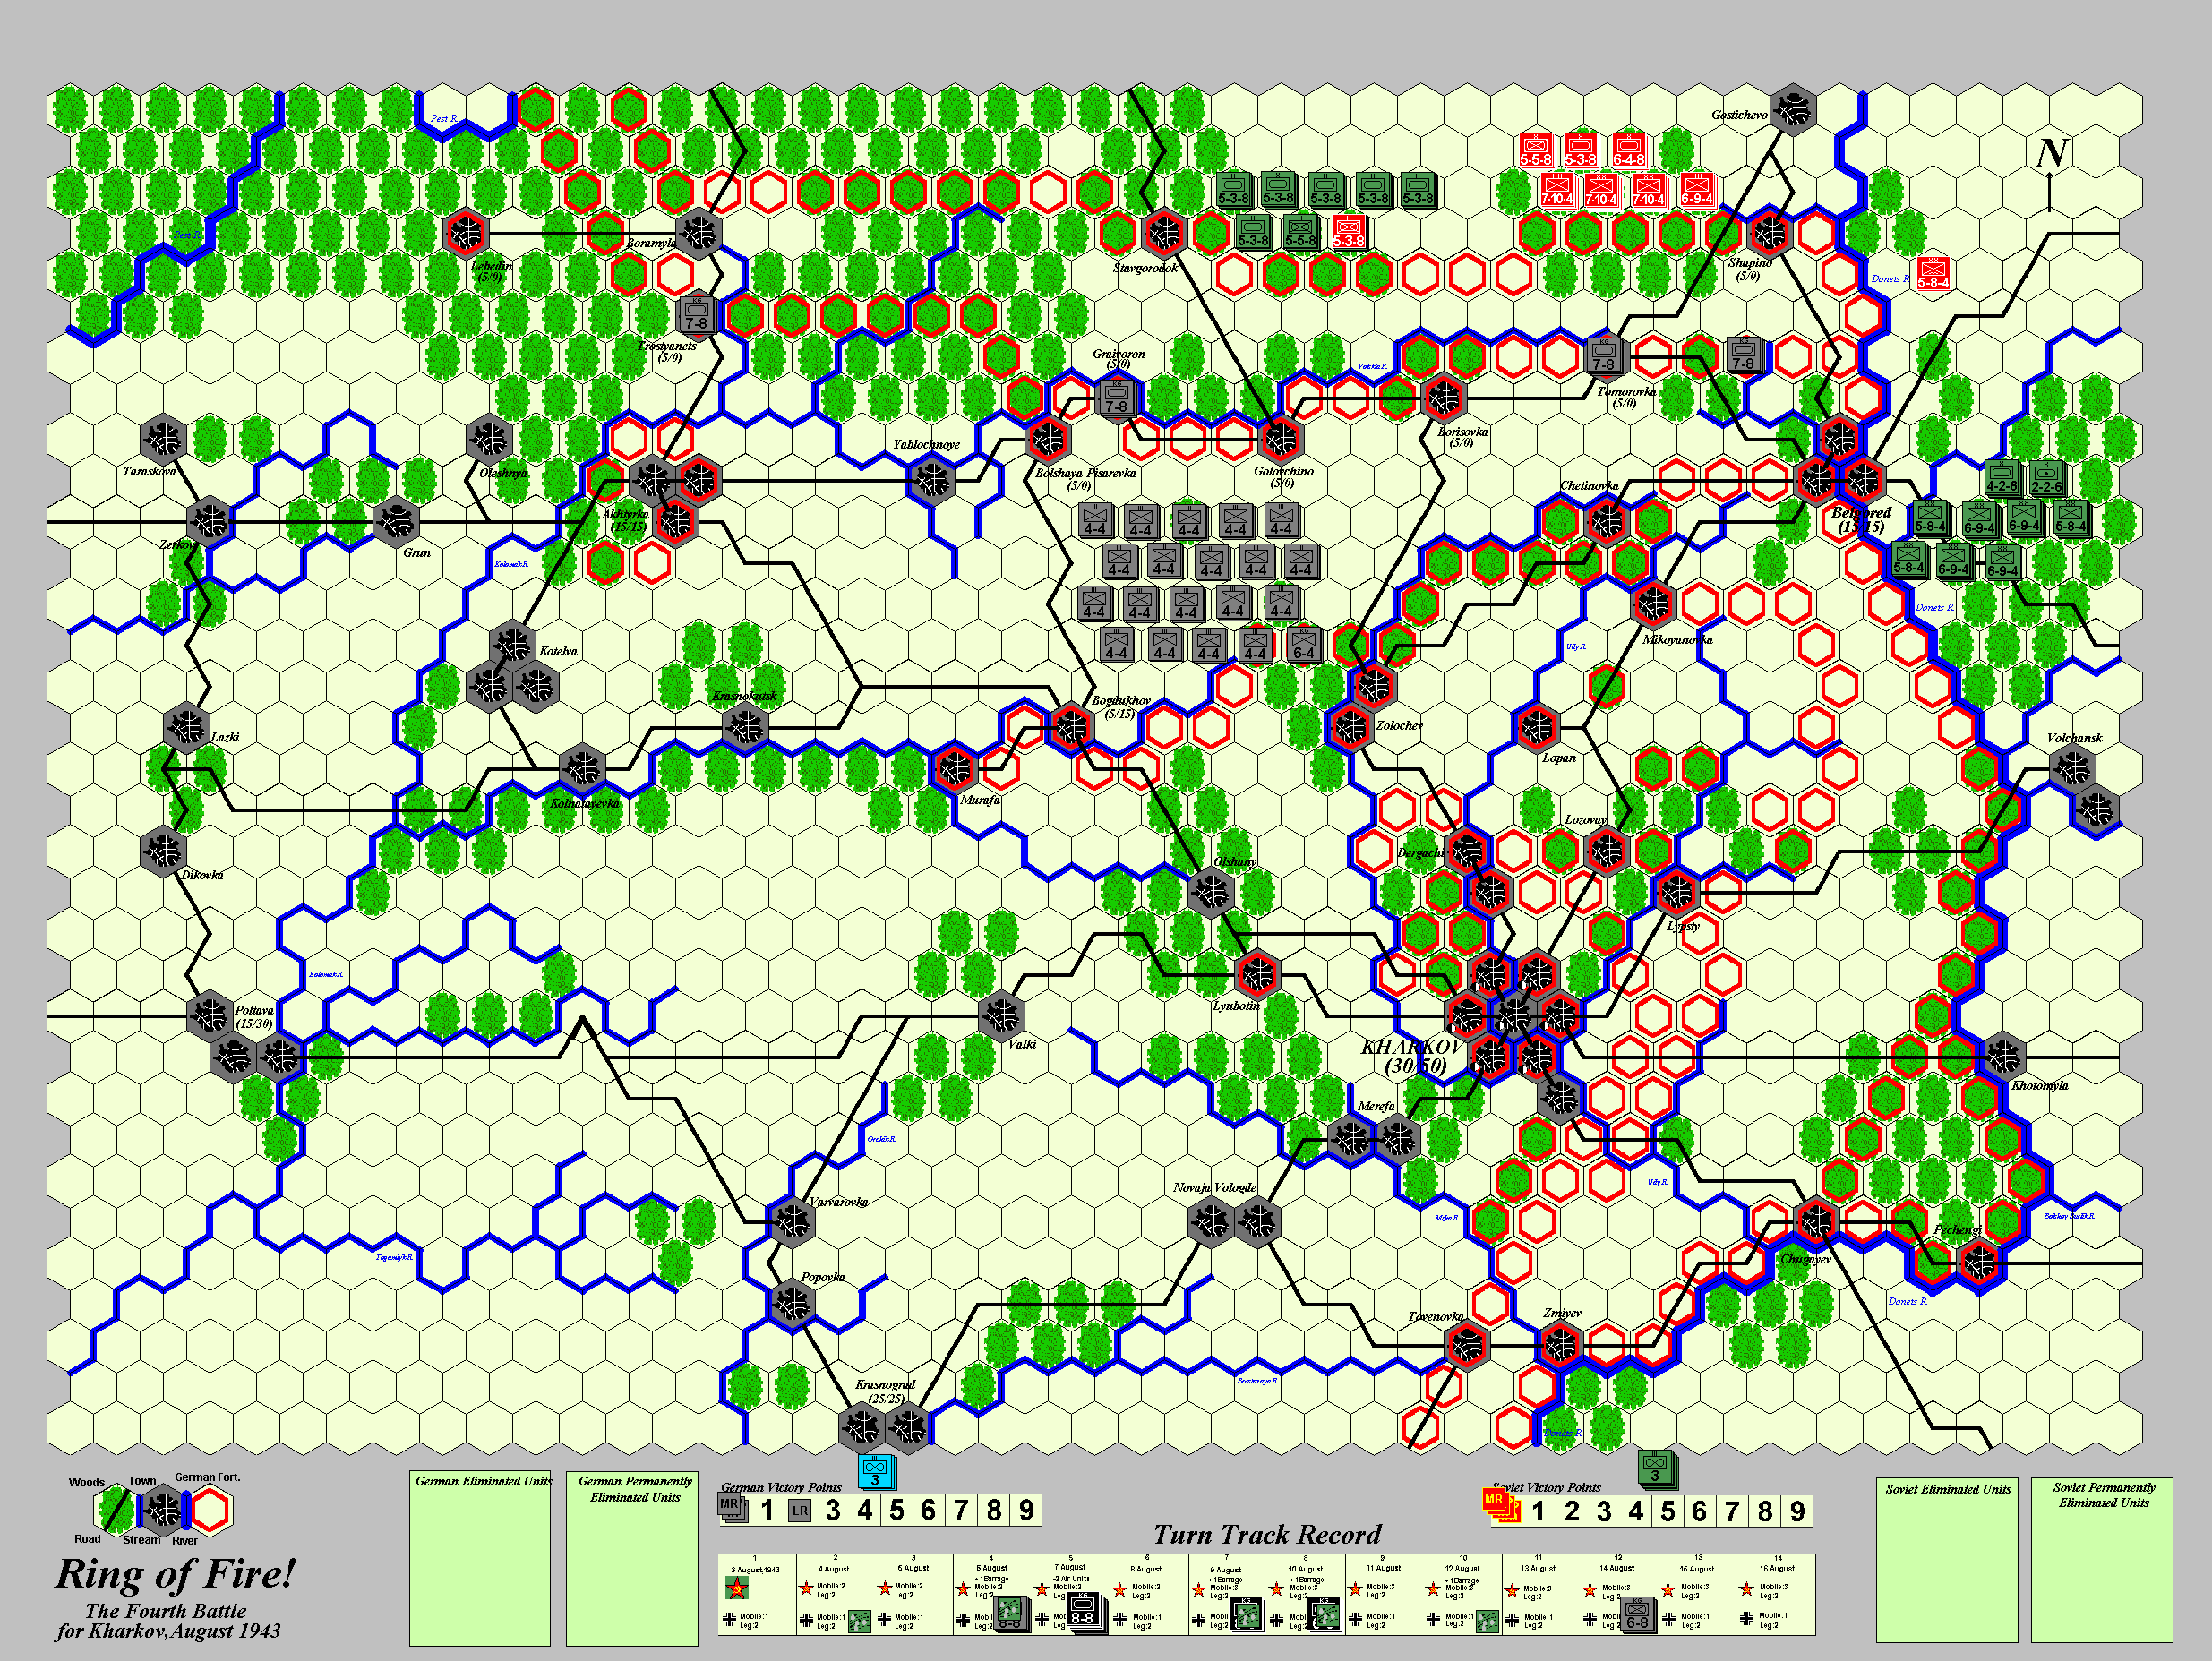Click the turn 6 '8 August' track box
This screenshot has height=1661, width=2212.
1148,1594
